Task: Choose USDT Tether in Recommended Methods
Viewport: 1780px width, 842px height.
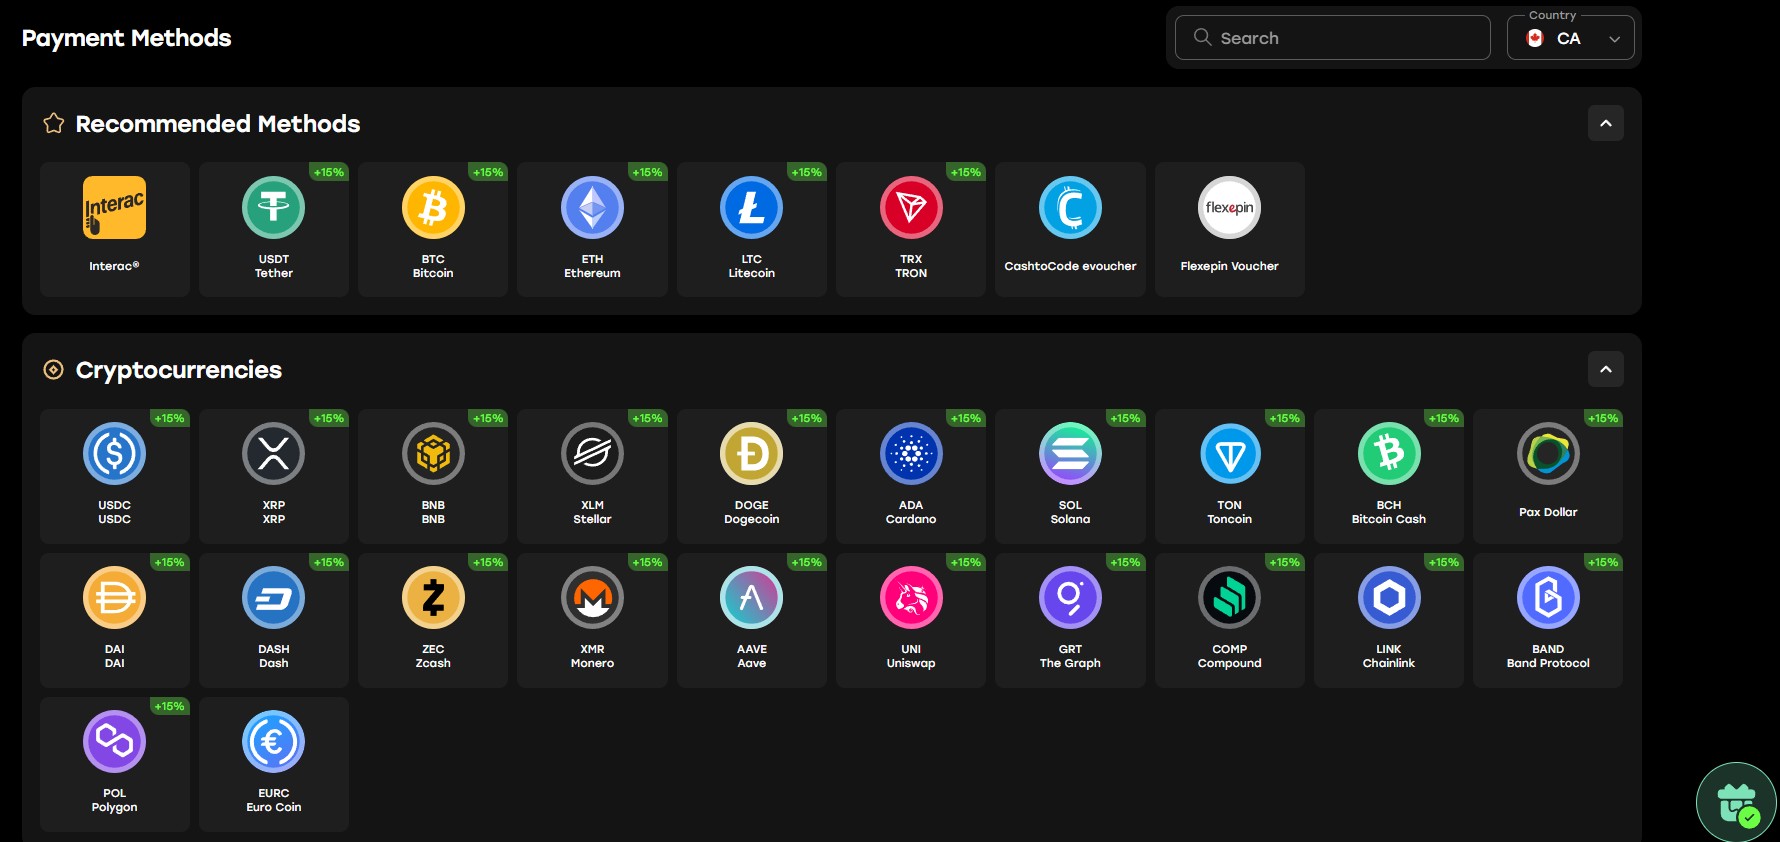Action: (x=273, y=229)
